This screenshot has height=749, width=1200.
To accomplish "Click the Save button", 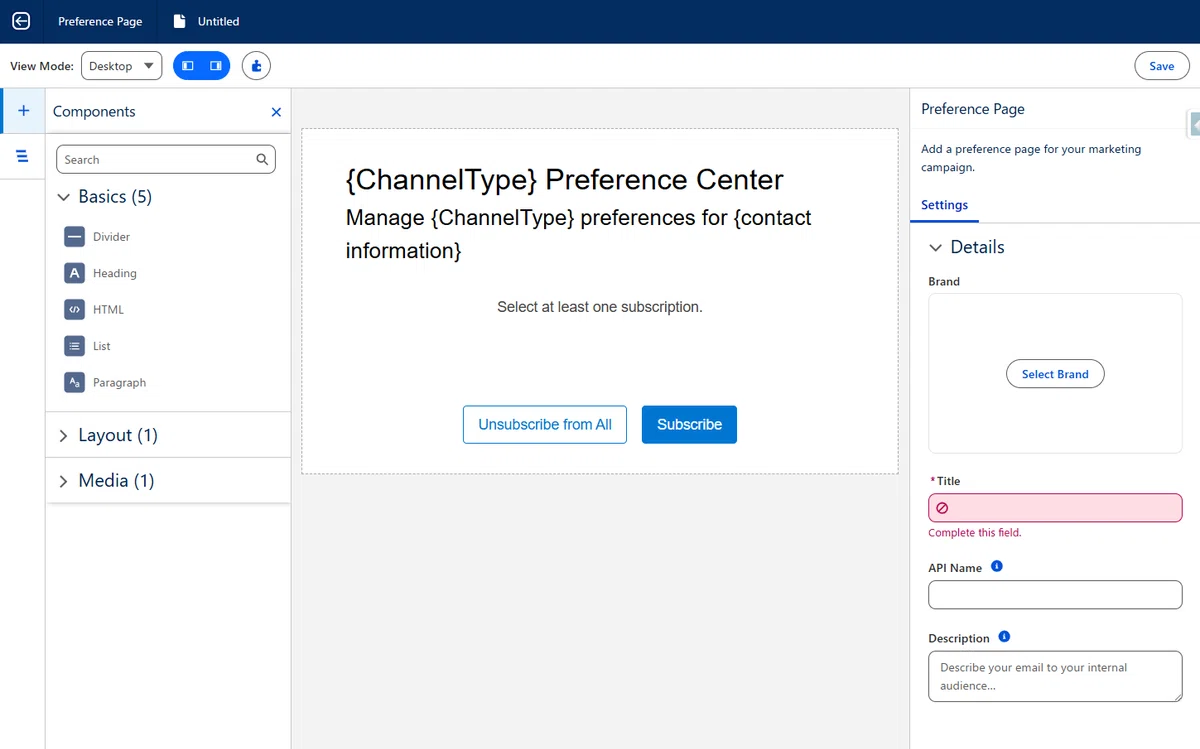I will click(1162, 66).
